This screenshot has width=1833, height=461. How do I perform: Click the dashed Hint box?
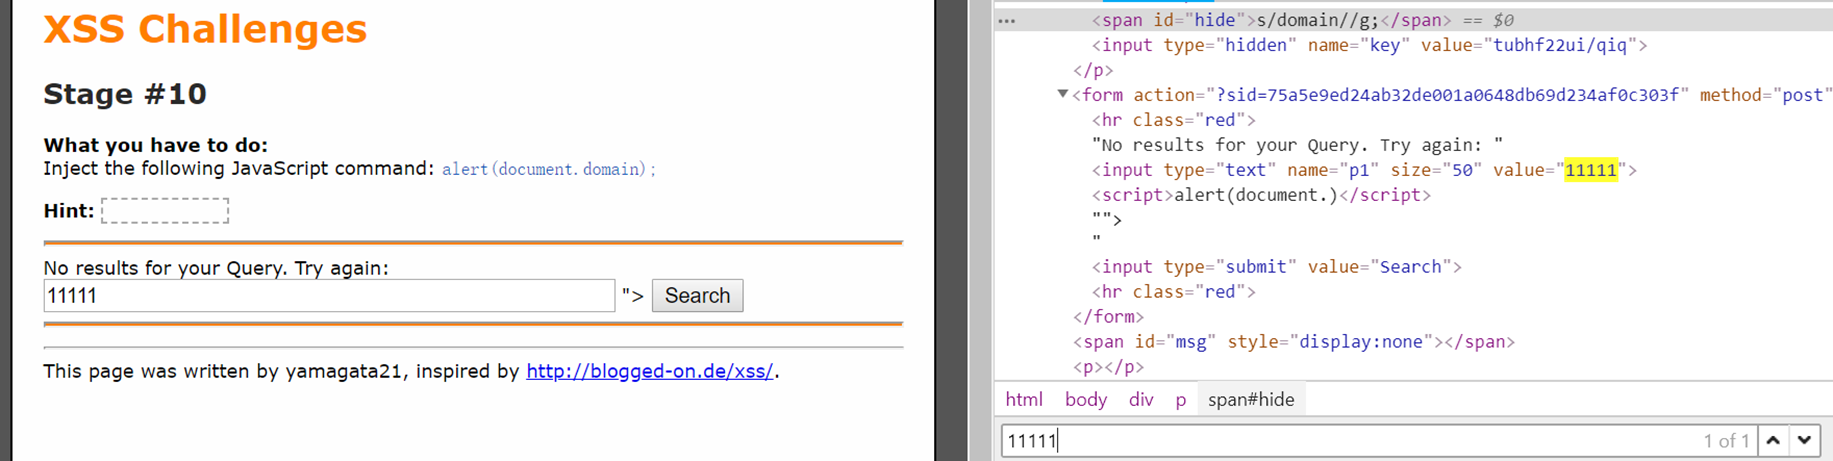point(165,211)
